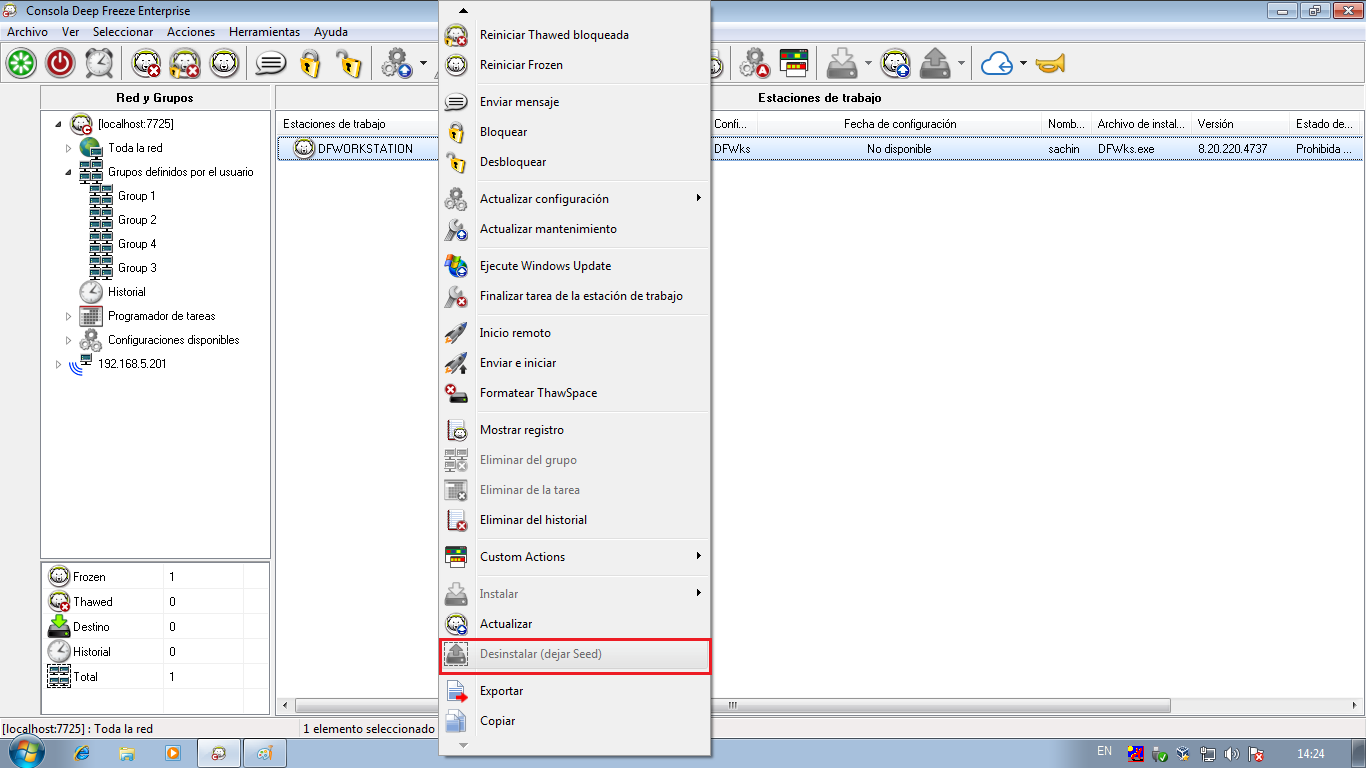Open Internet Explorer from the taskbar
Screen dimensions: 1366x768
[x=82, y=753]
